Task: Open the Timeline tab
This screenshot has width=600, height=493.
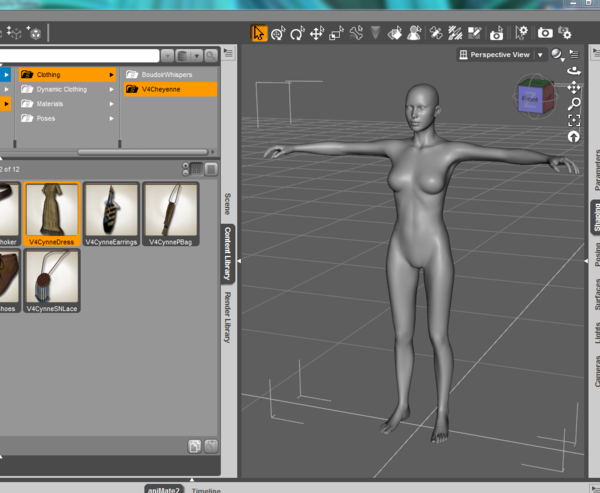Action: tap(206, 490)
